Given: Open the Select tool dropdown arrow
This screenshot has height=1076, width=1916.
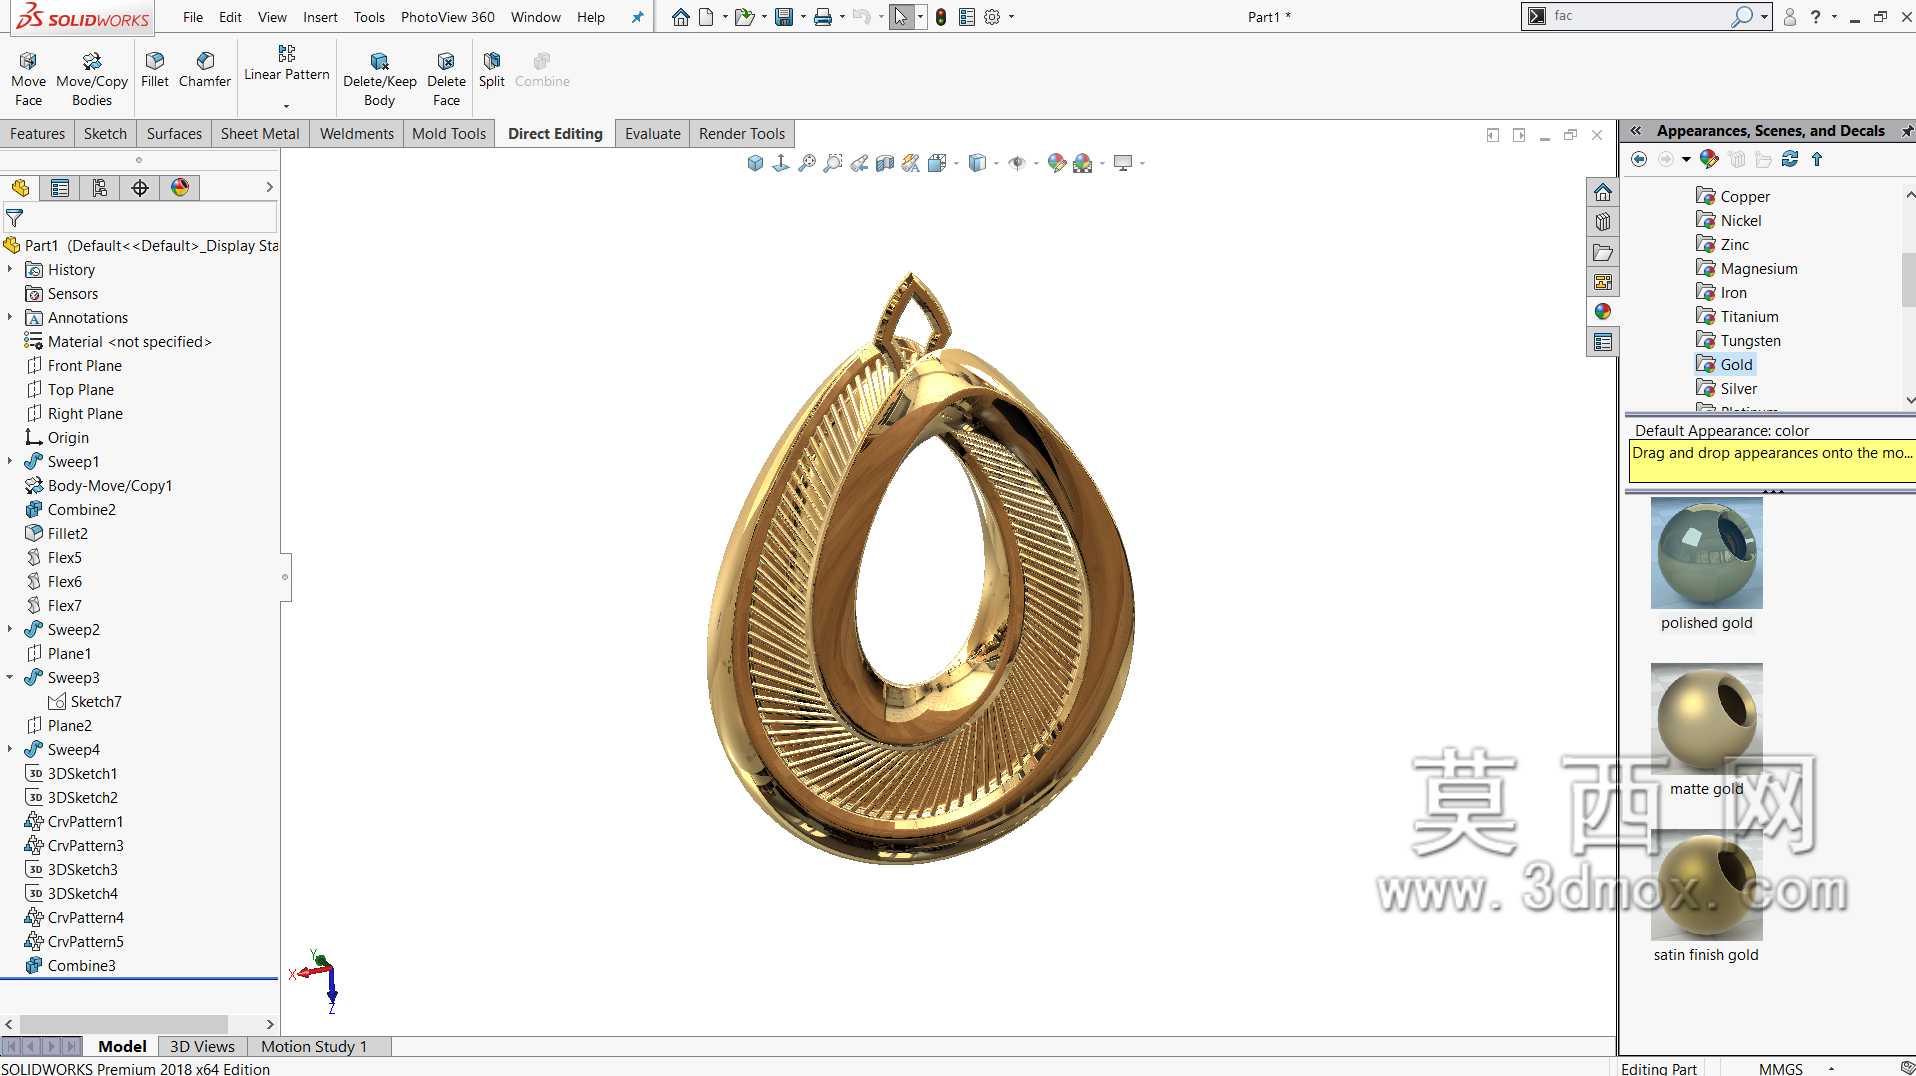Looking at the screenshot, I should [920, 17].
